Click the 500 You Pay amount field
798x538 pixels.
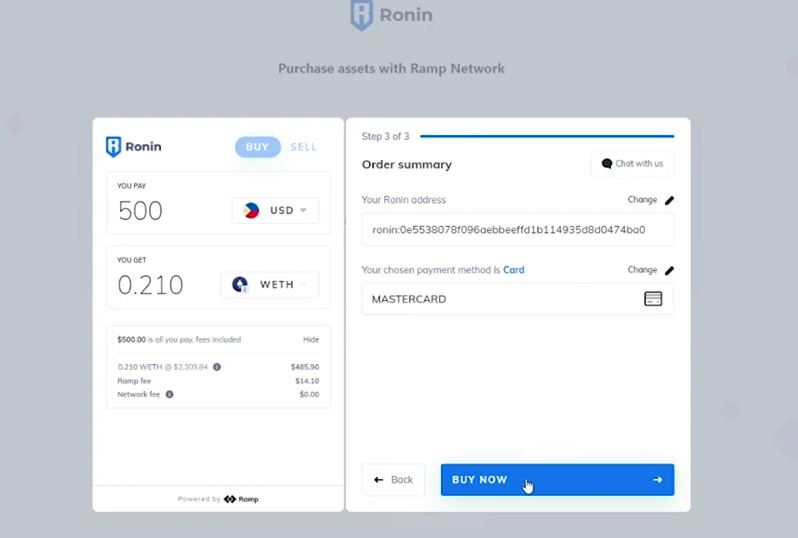140,210
